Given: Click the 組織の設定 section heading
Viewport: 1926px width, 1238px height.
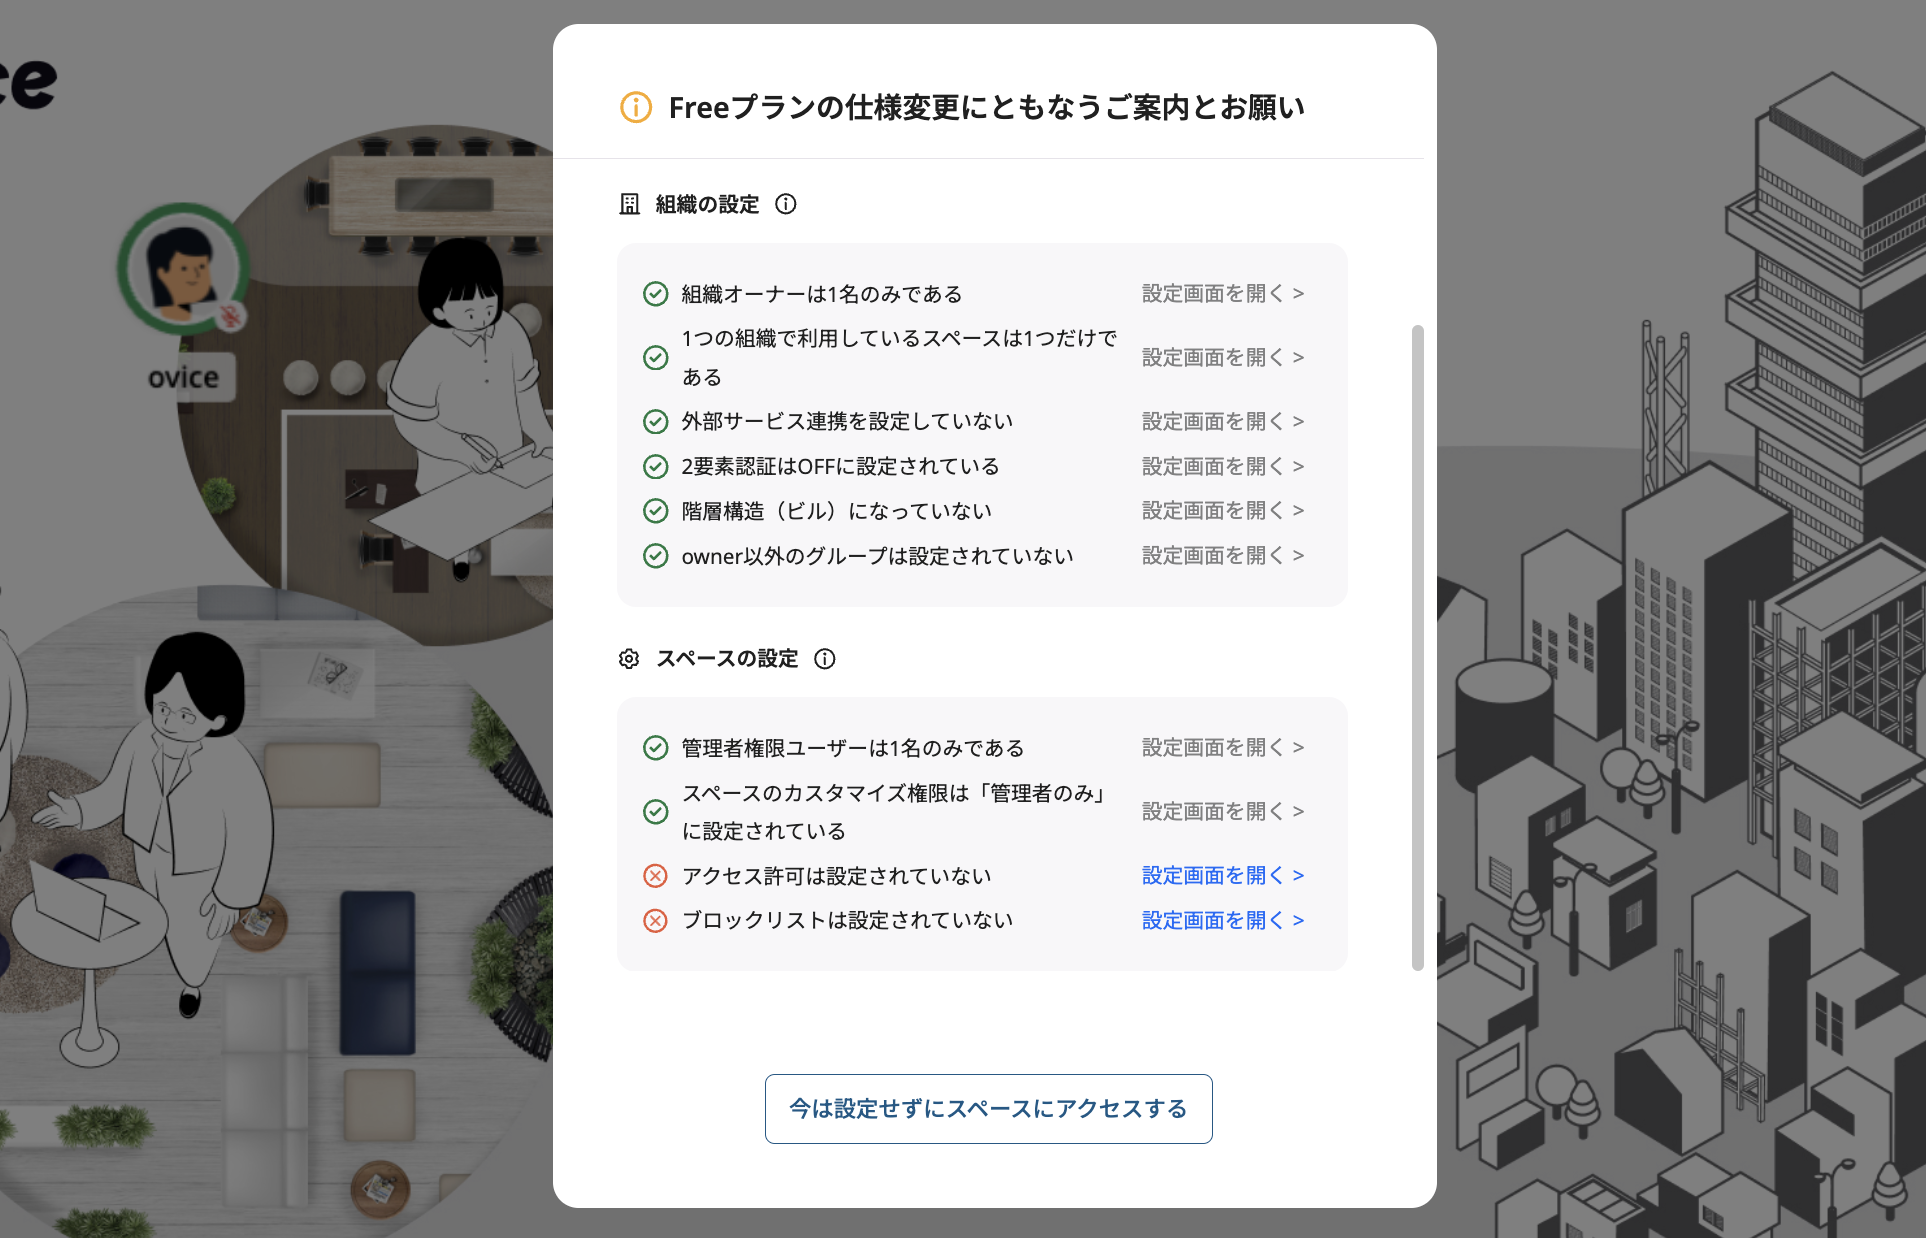Looking at the screenshot, I should [x=707, y=204].
